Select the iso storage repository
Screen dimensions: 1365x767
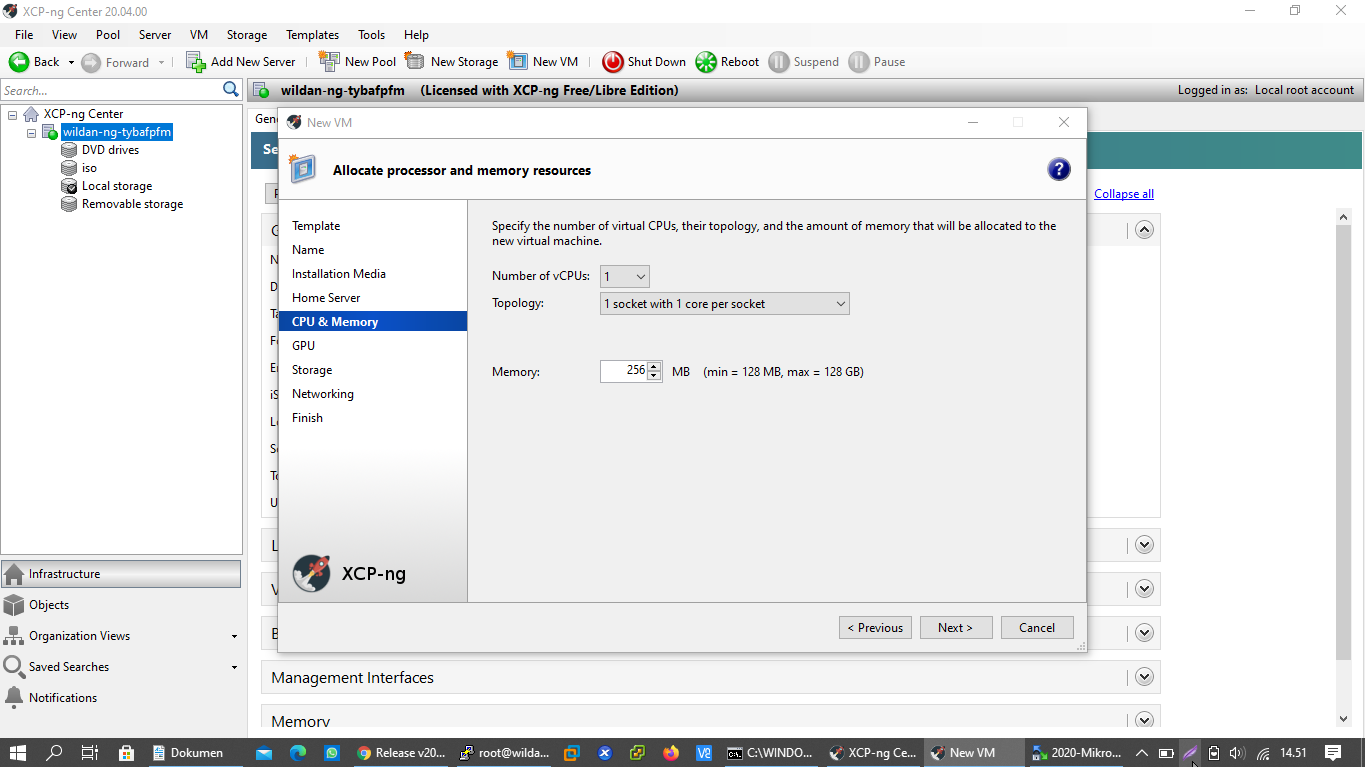coord(89,168)
